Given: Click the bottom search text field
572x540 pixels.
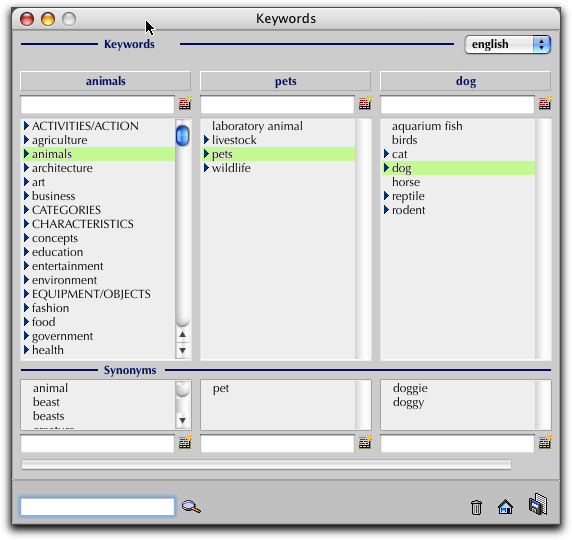Looking at the screenshot, I should point(97,506).
